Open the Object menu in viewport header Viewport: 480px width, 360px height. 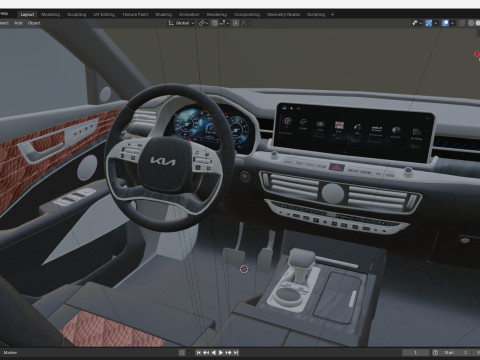coord(34,23)
